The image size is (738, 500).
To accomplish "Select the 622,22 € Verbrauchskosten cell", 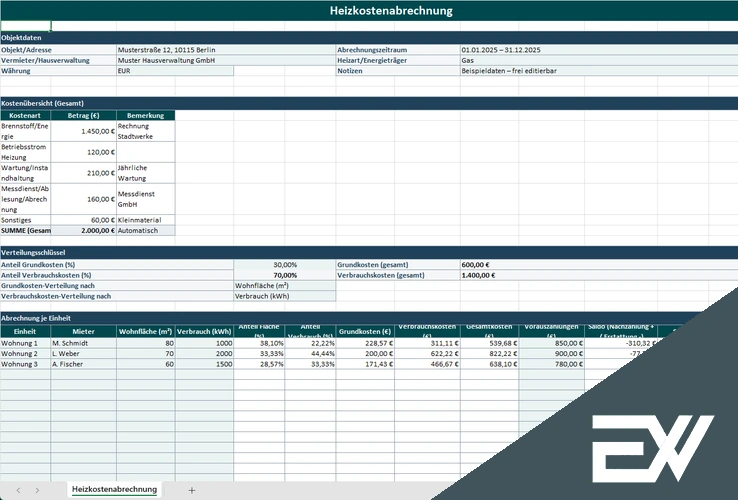I will pyautogui.click(x=427, y=354).
